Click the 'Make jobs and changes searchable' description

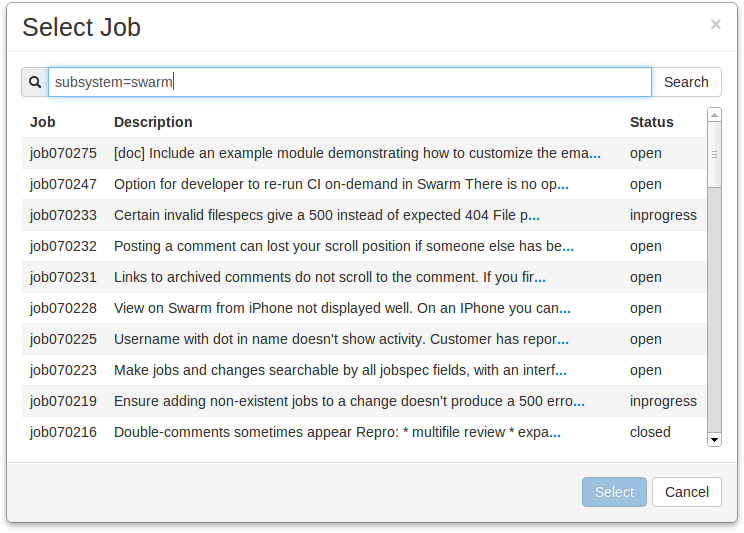coord(340,370)
